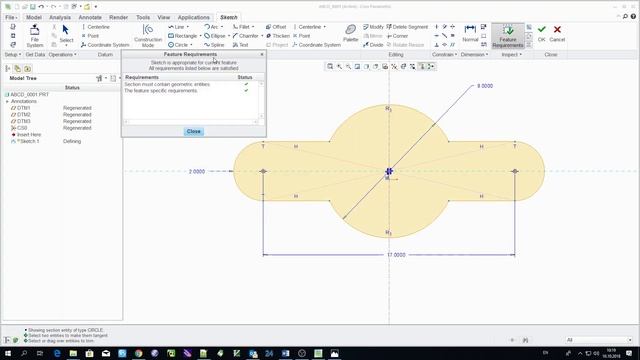This screenshot has width=640, height=360.
Task: Click the 2.0000 dimension value
Action: click(197, 172)
